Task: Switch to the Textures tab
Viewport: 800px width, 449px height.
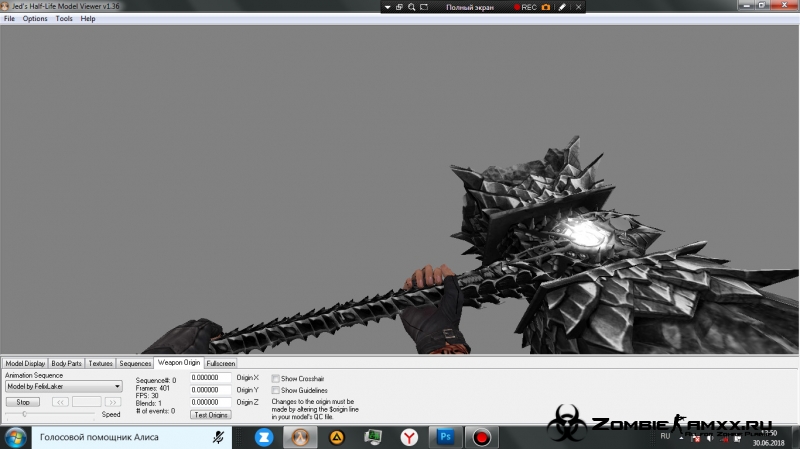Action: (101, 363)
